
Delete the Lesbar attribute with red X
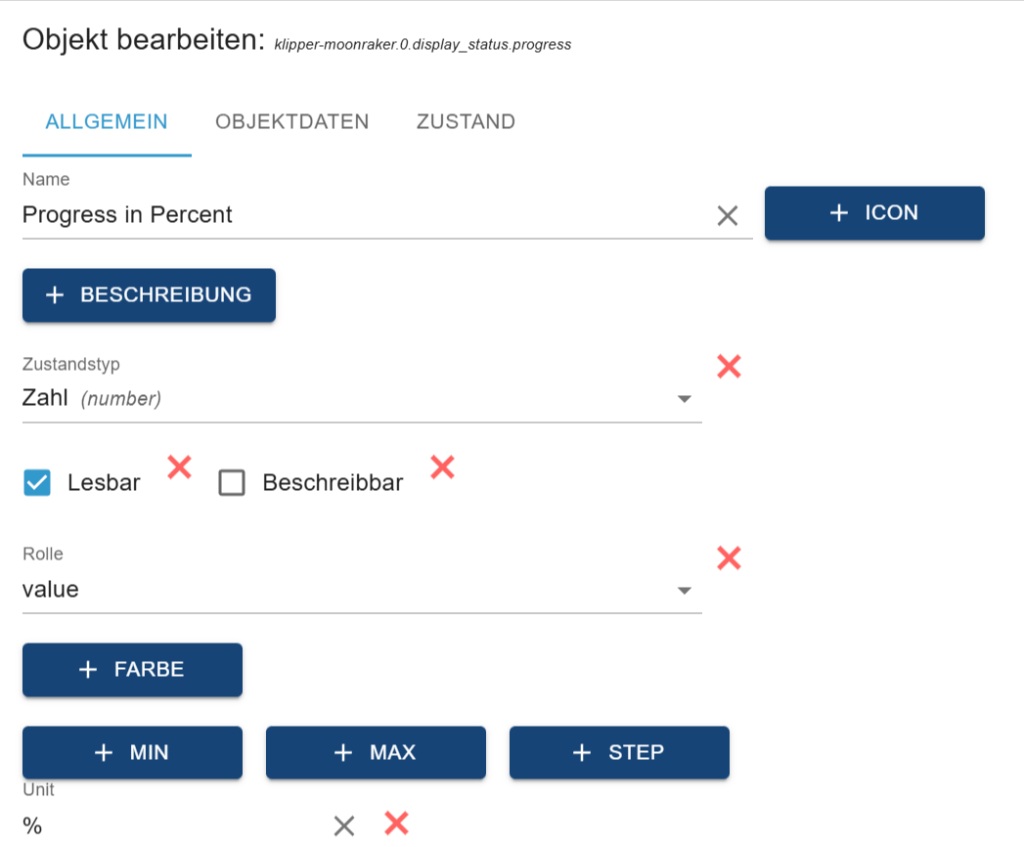[179, 466]
